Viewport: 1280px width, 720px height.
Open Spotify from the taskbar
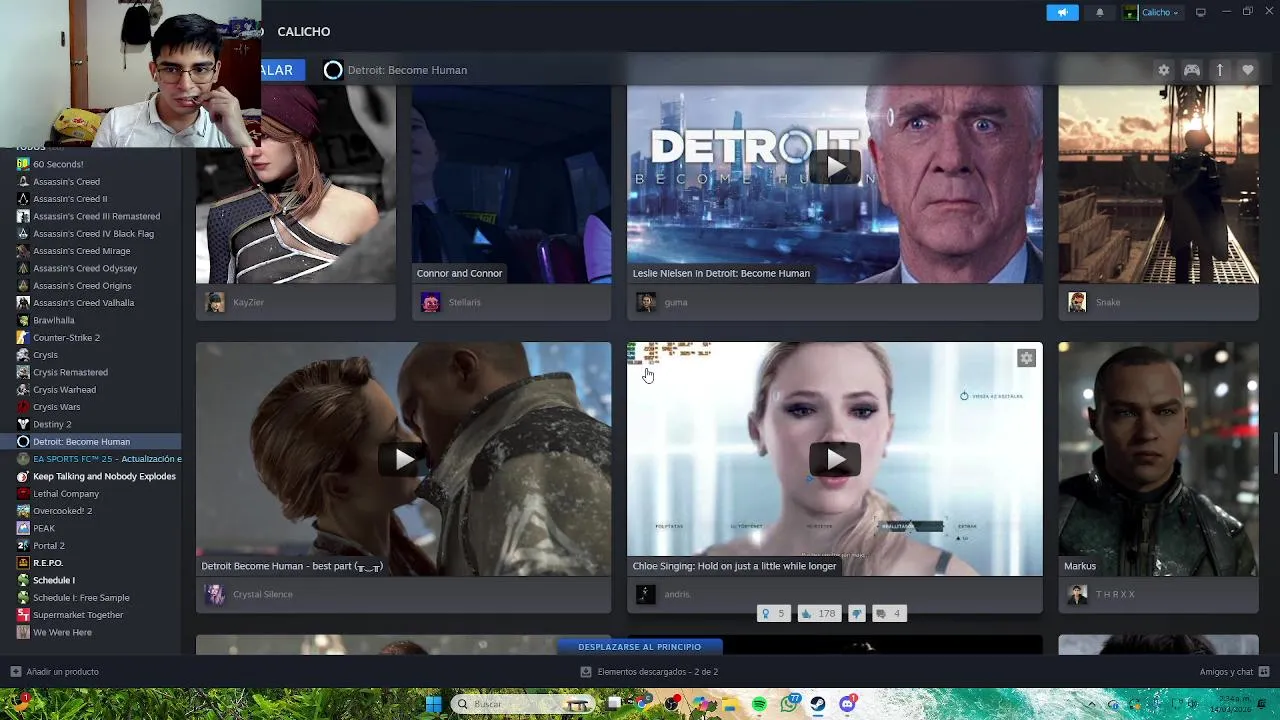point(760,704)
